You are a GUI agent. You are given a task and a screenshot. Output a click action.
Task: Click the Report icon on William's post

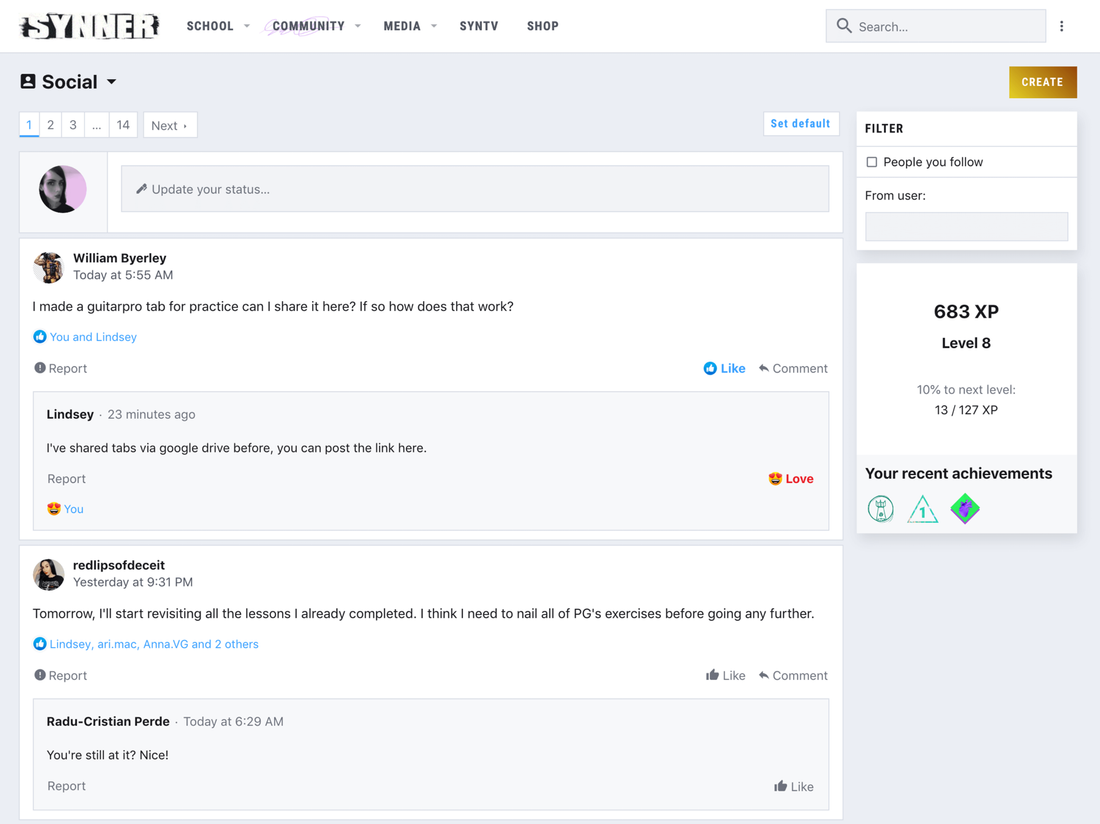point(39,368)
